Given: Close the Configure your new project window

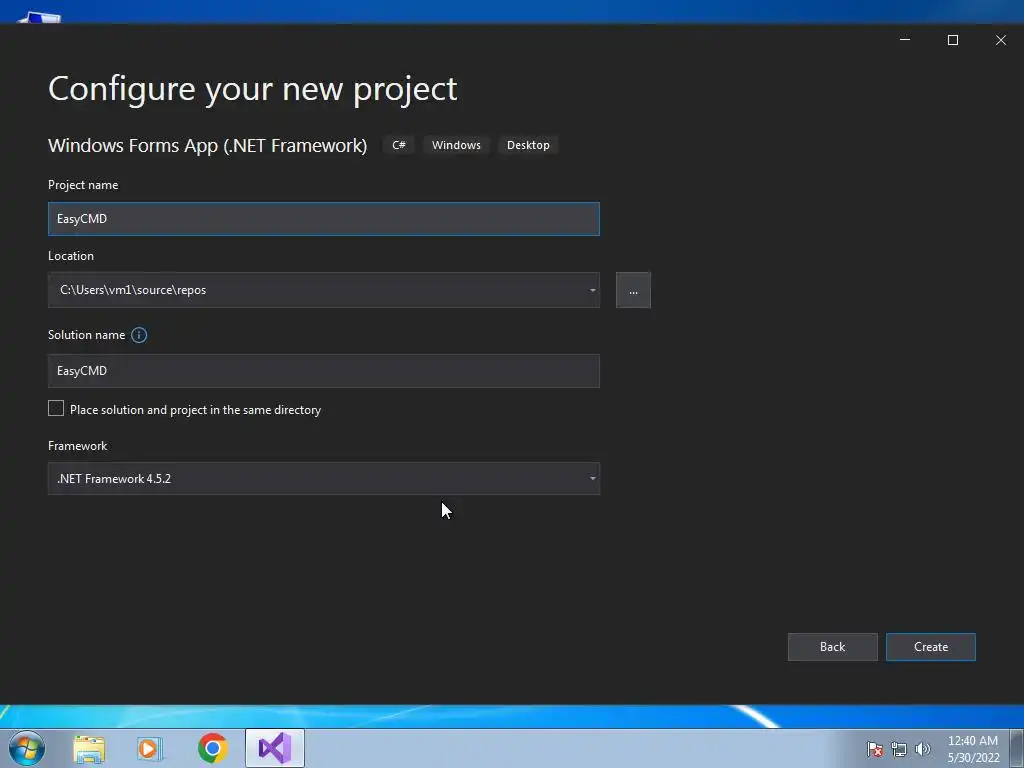Looking at the screenshot, I should click(1000, 40).
